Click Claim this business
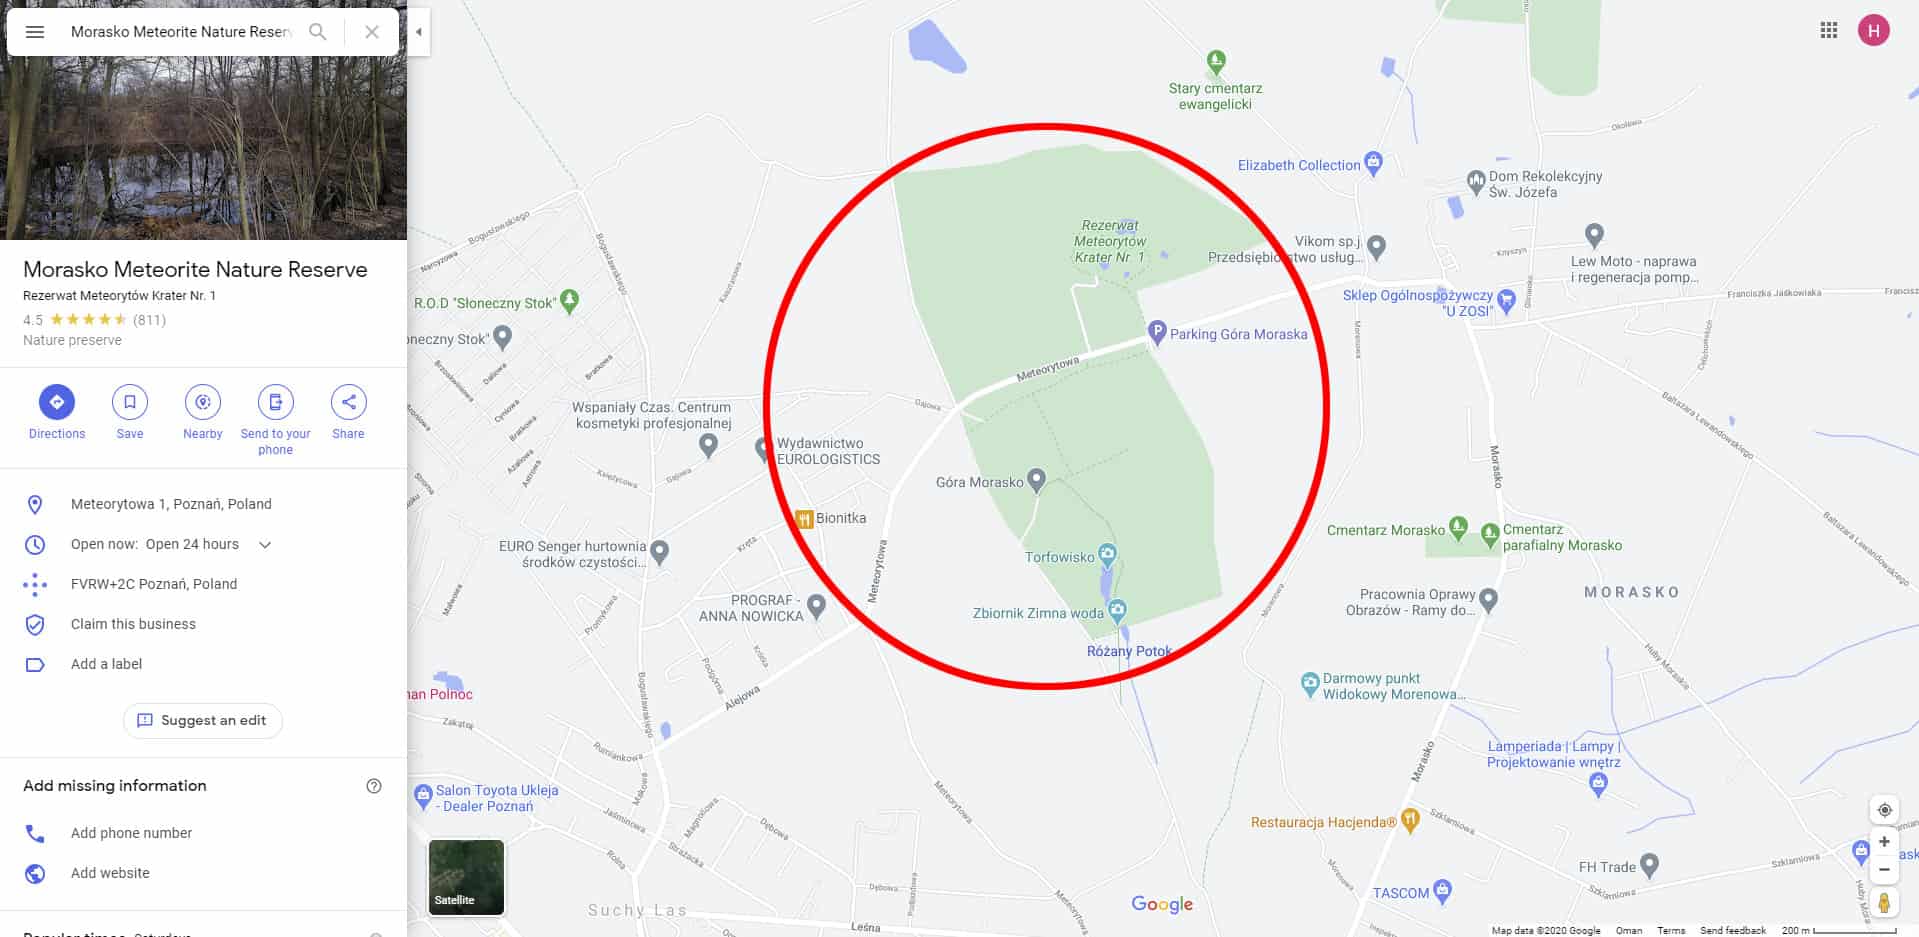Viewport: 1919px width, 937px height. [x=133, y=624]
